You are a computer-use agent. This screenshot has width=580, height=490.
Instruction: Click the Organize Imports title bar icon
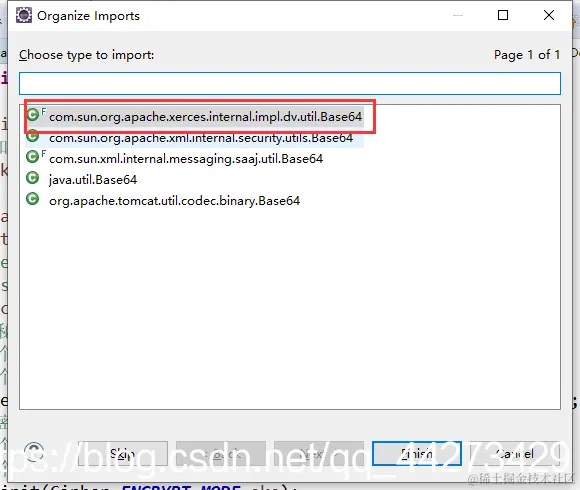click(24, 16)
